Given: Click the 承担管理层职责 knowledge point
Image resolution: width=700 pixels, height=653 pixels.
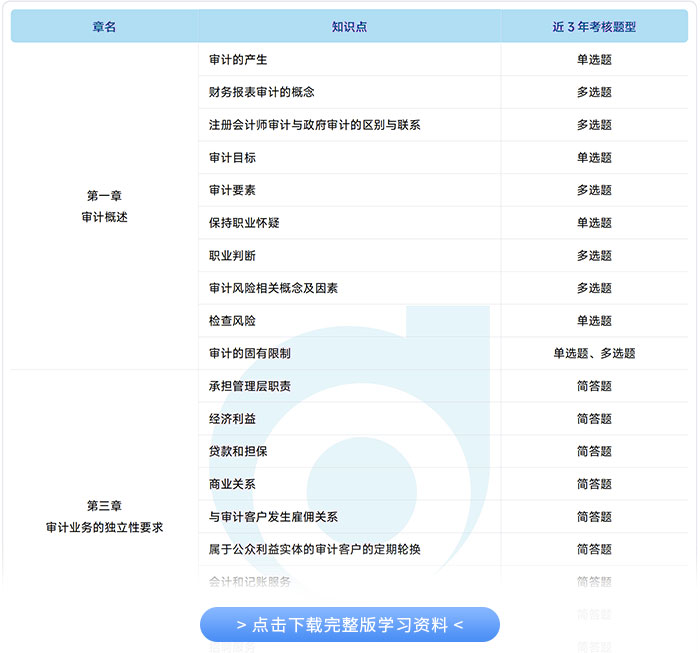Looking at the screenshot, I should point(250,386).
